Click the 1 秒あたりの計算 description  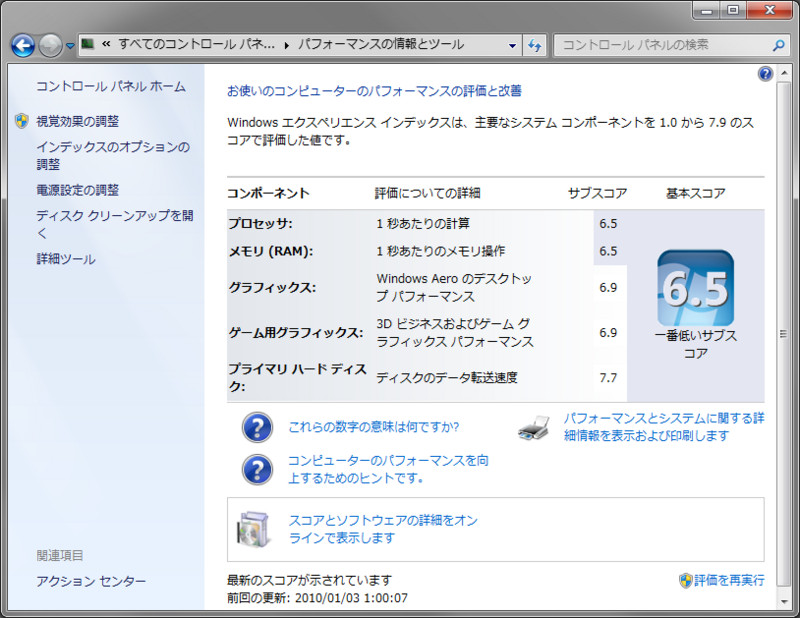point(423,224)
